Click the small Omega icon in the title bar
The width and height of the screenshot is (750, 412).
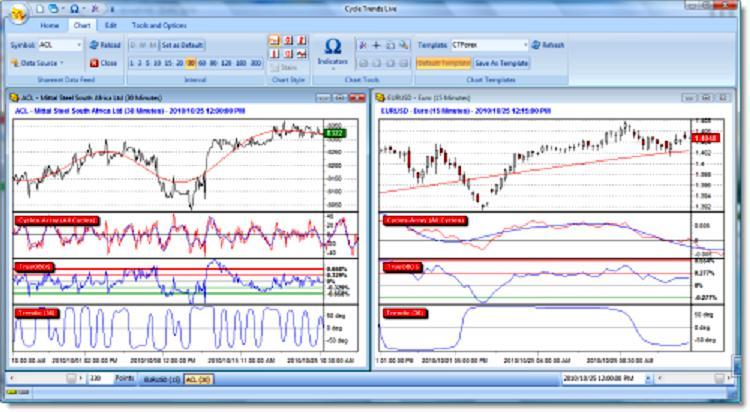click(x=74, y=9)
